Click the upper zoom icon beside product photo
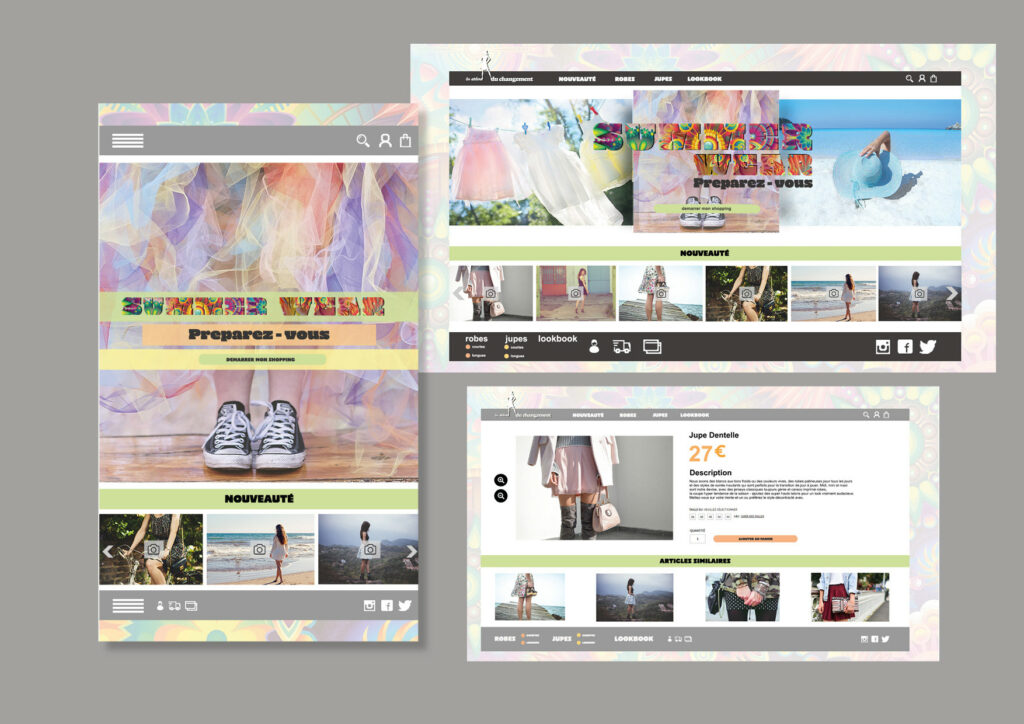1024x724 pixels. pos(501,480)
